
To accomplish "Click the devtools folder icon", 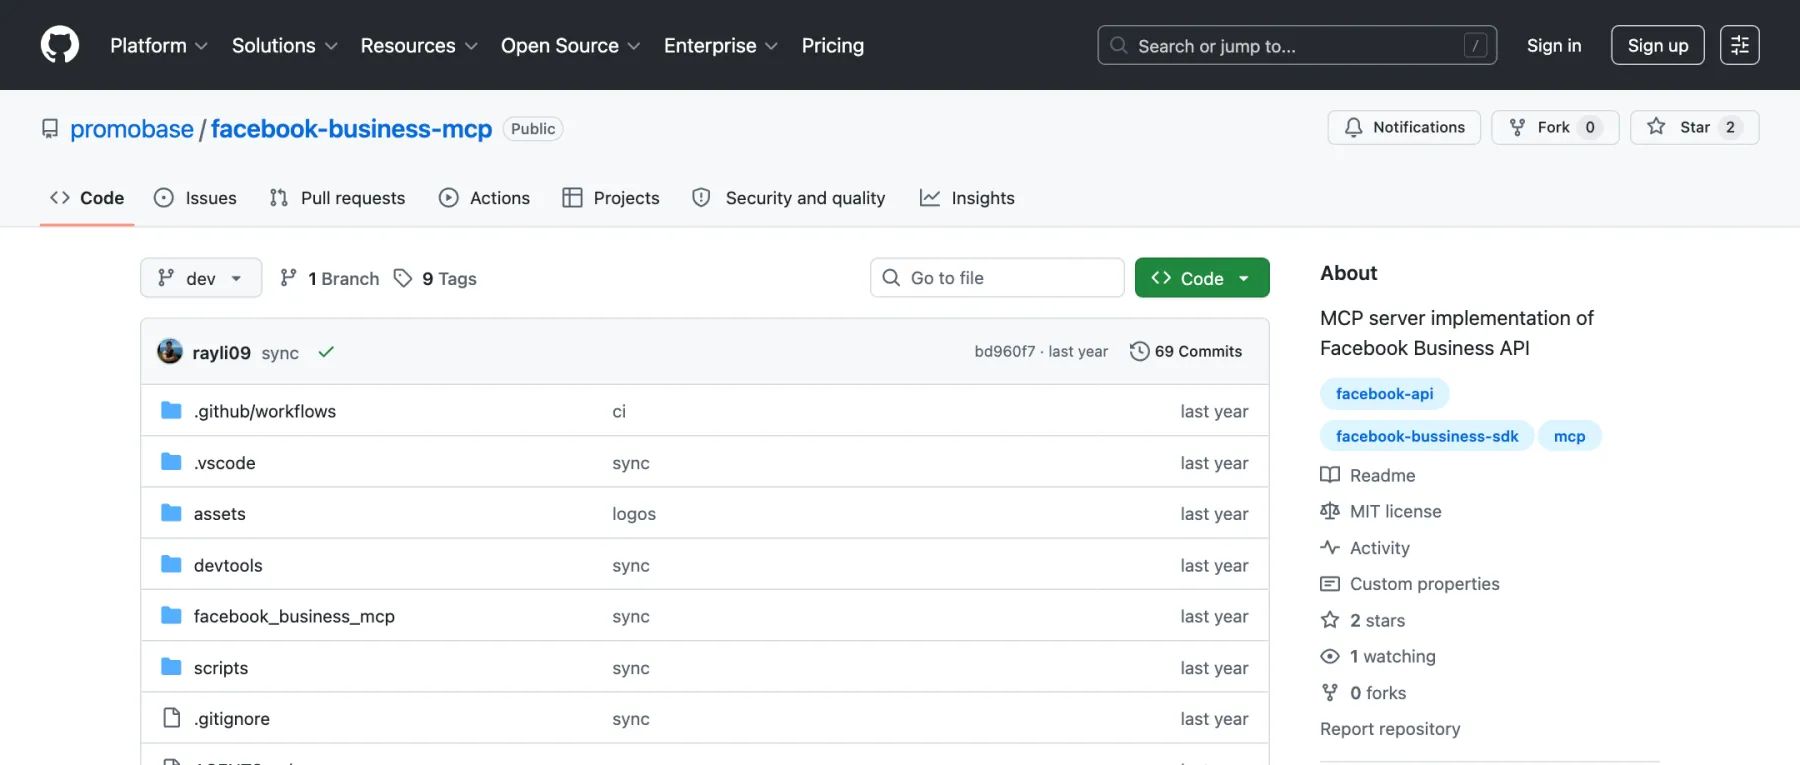I will click(x=171, y=564).
